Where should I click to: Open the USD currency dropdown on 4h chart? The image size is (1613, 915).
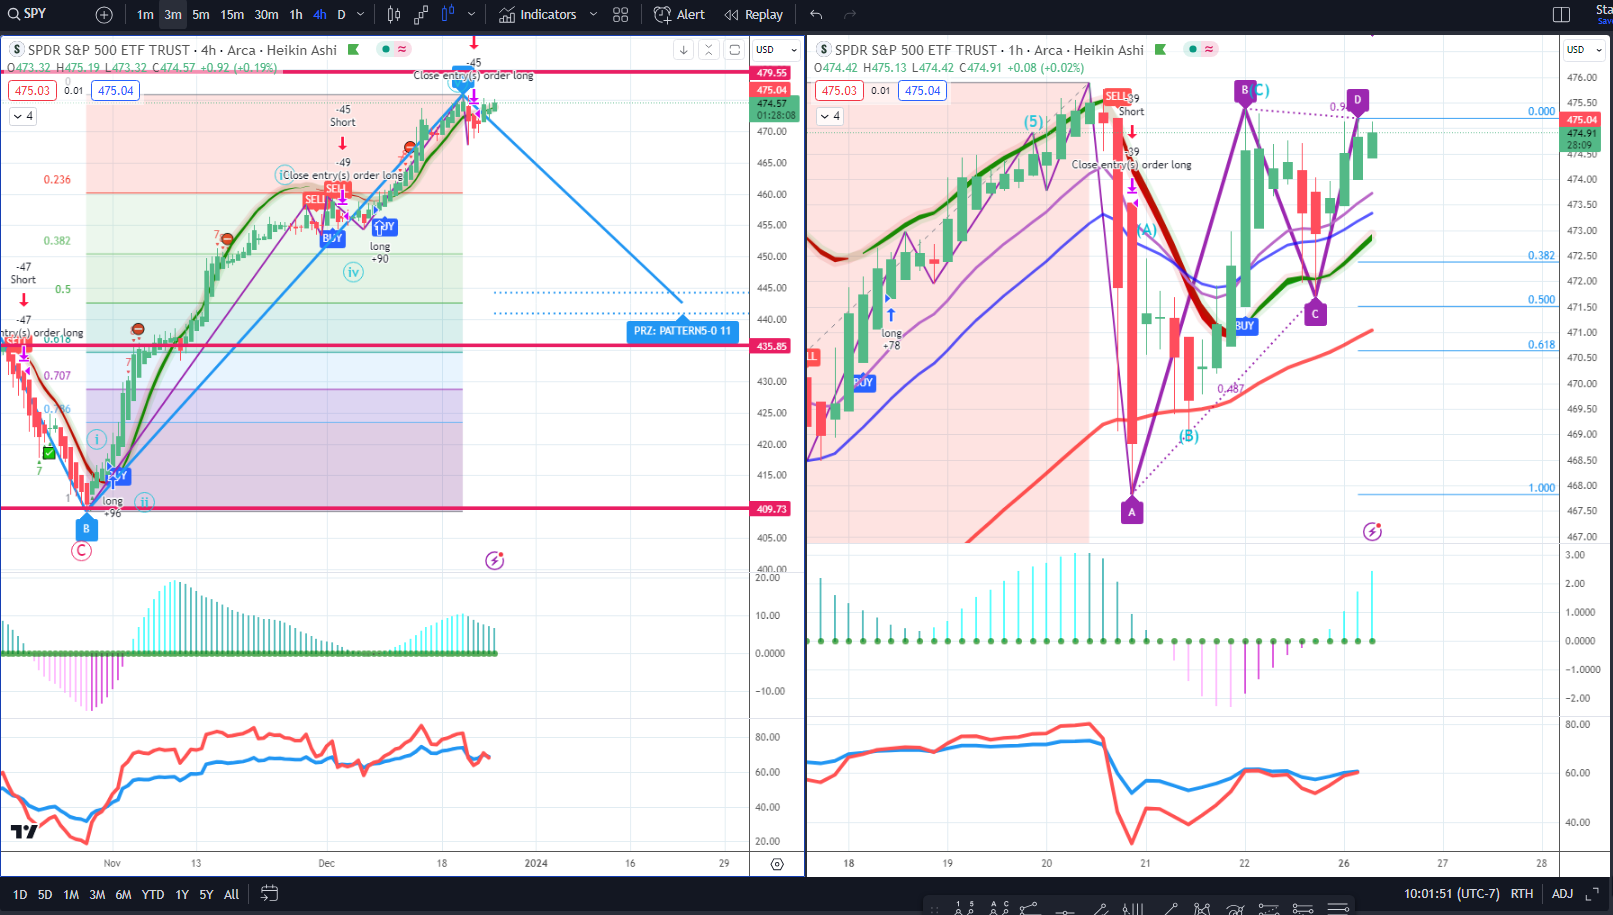point(776,49)
